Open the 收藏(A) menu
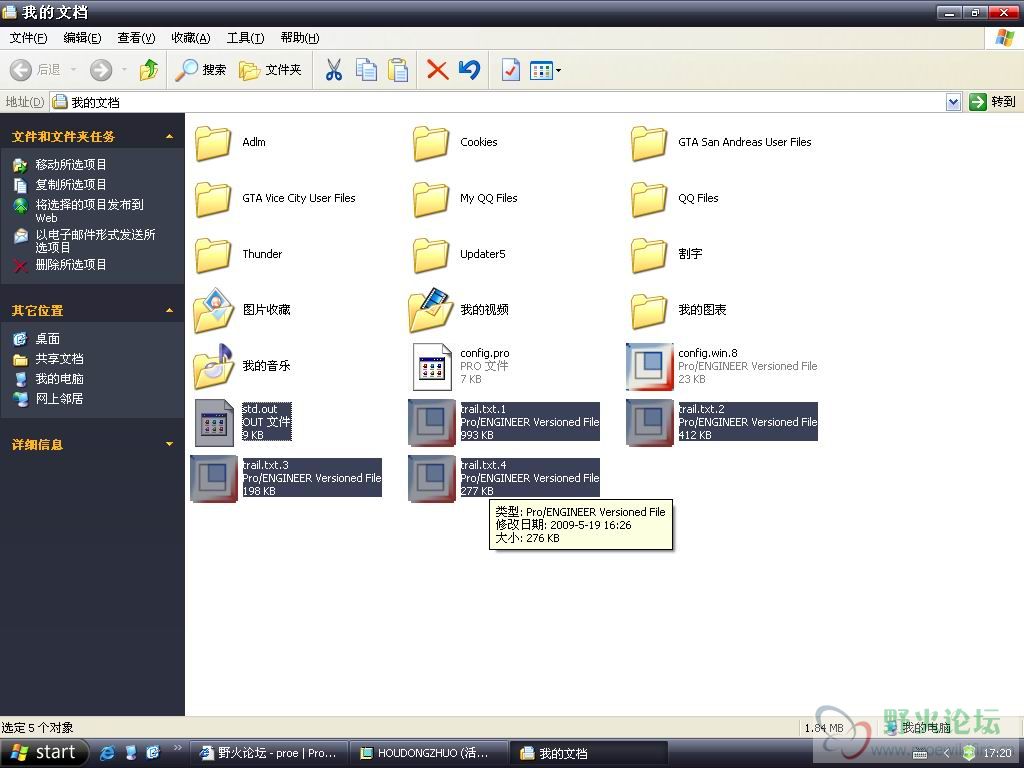The height and width of the screenshot is (768, 1024). point(191,38)
